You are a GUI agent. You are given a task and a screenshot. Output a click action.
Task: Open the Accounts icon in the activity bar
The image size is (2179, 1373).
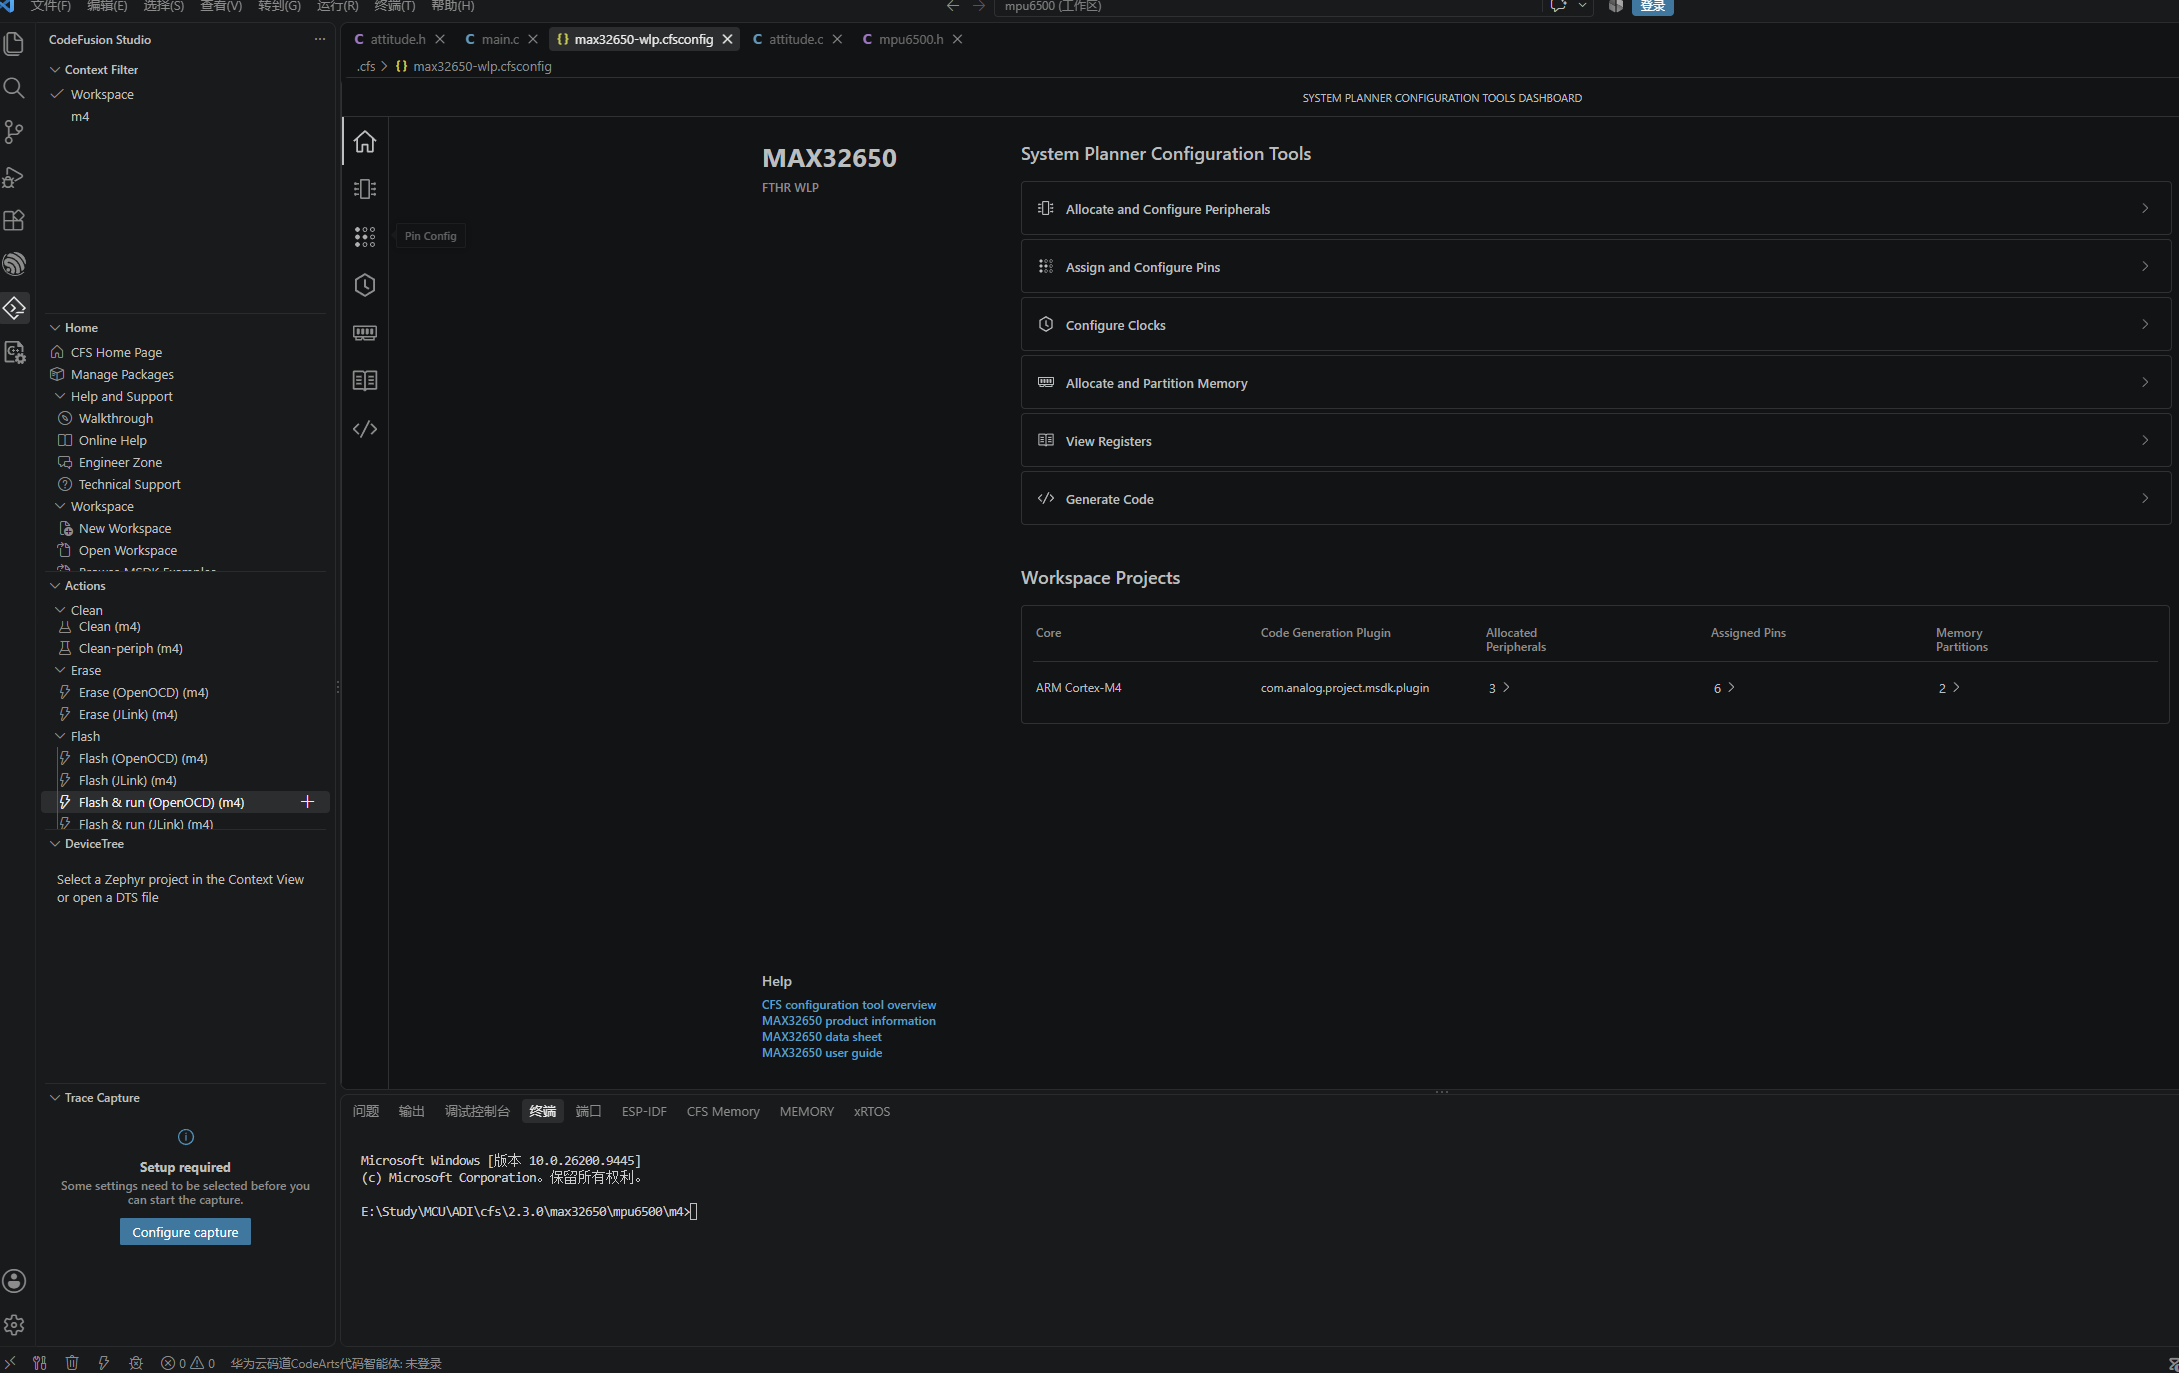pyautogui.click(x=14, y=1281)
